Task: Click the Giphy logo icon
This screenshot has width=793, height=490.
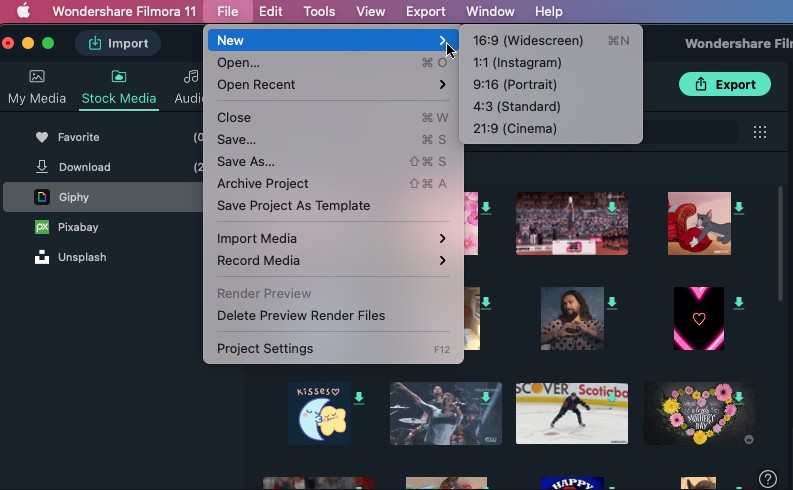Action: click(x=42, y=197)
